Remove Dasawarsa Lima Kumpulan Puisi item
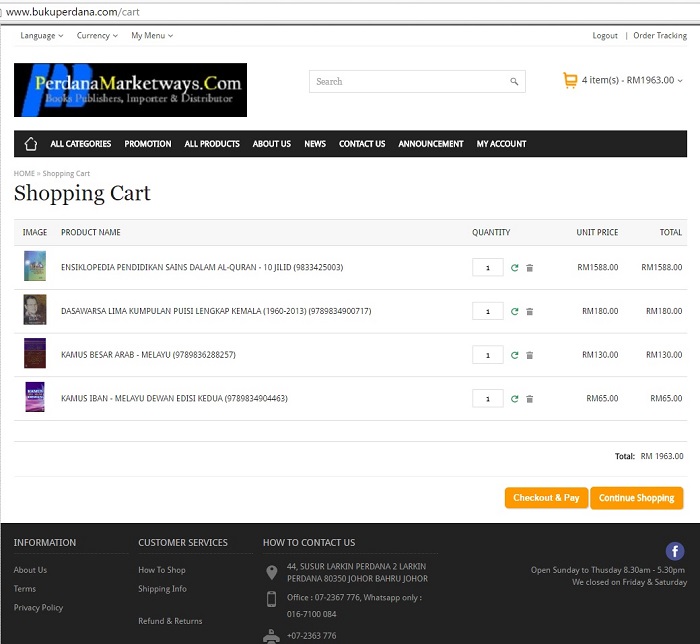700x644 pixels. click(529, 312)
